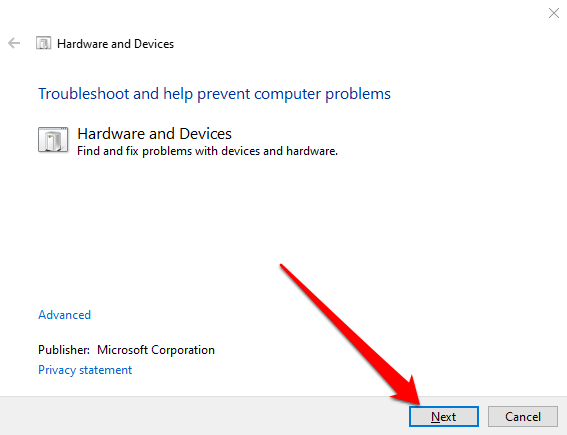The image size is (567, 435).
Task: Click the word "Troubleshoot" in the blue heading
Action: pyautogui.click(x=84, y=94)
